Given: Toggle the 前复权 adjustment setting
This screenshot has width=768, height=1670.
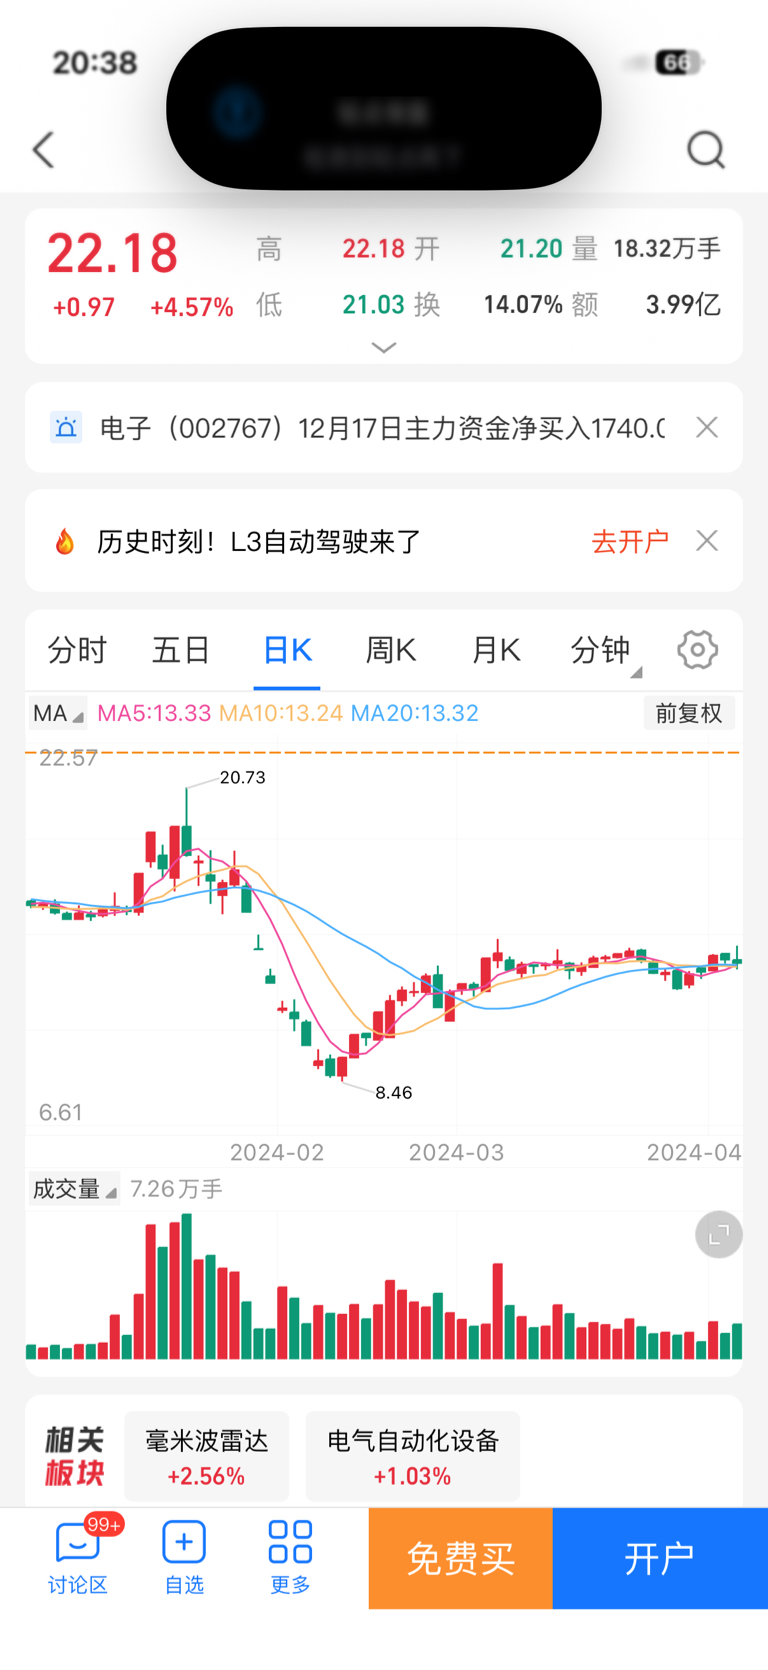Looking at the screenshot, I should tap(689, 713).
